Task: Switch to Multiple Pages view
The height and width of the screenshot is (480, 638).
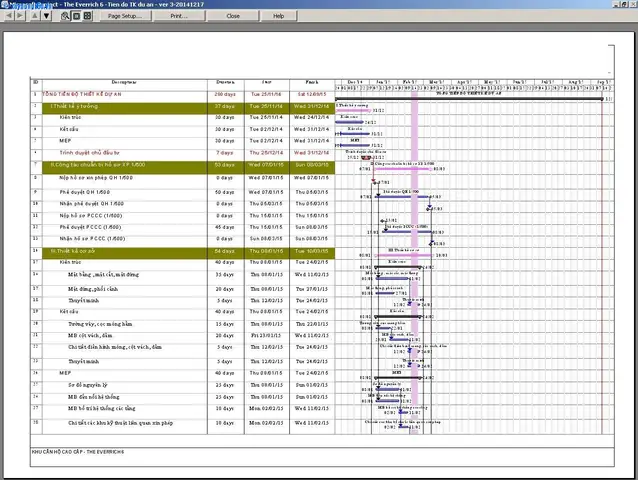Action: (87, 16)
